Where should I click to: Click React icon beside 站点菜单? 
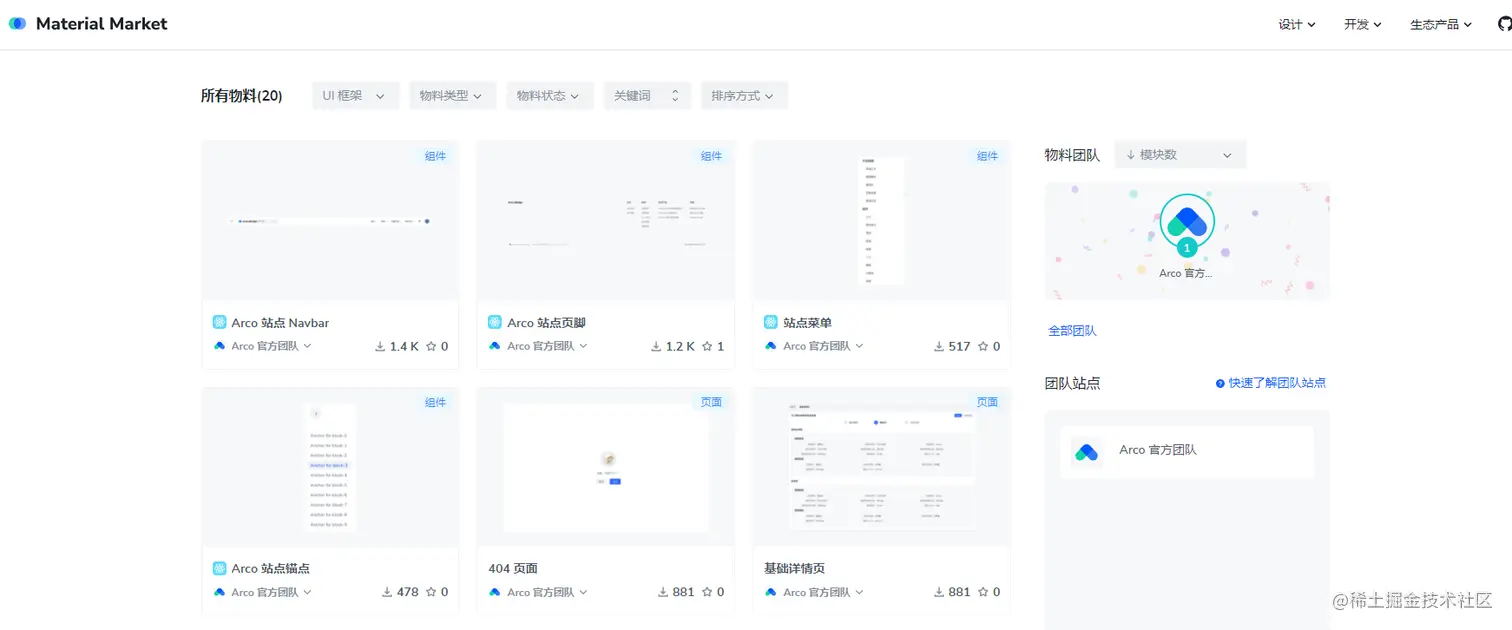click(771, 322)
